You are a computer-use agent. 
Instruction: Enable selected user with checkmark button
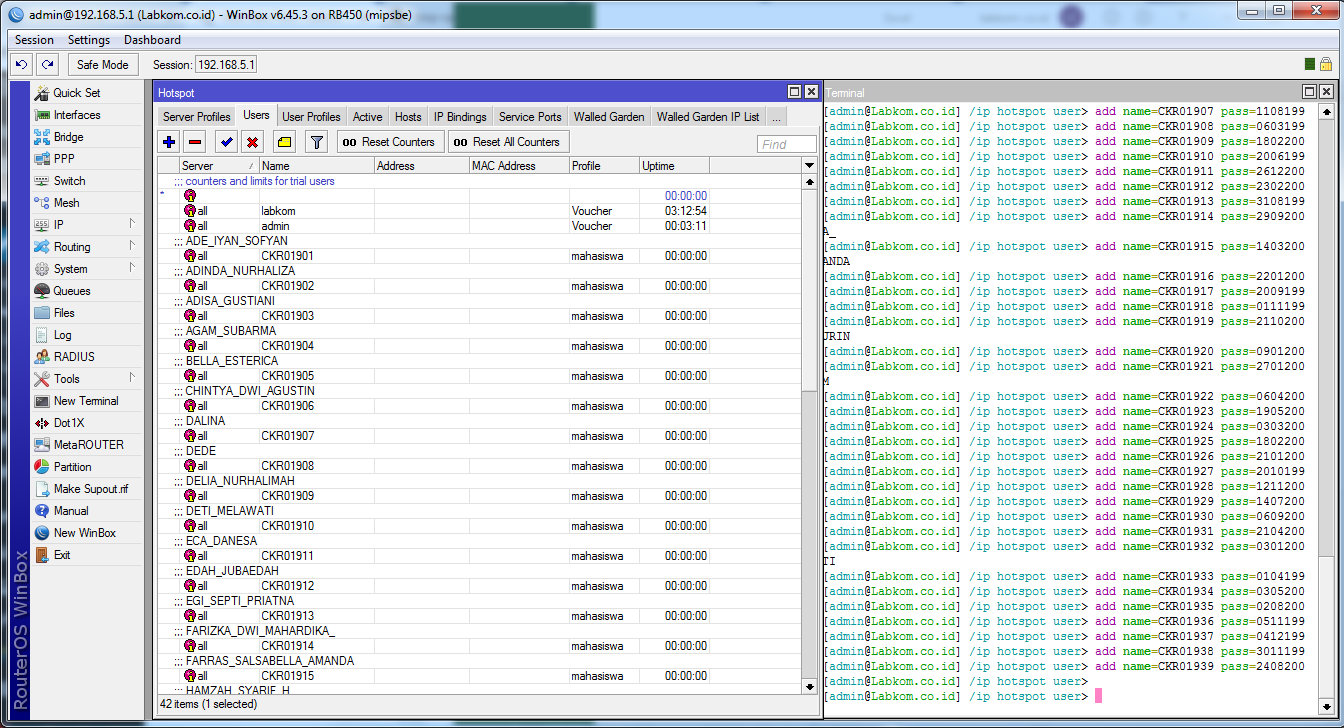pyautogui.click(x=227, y=142)
